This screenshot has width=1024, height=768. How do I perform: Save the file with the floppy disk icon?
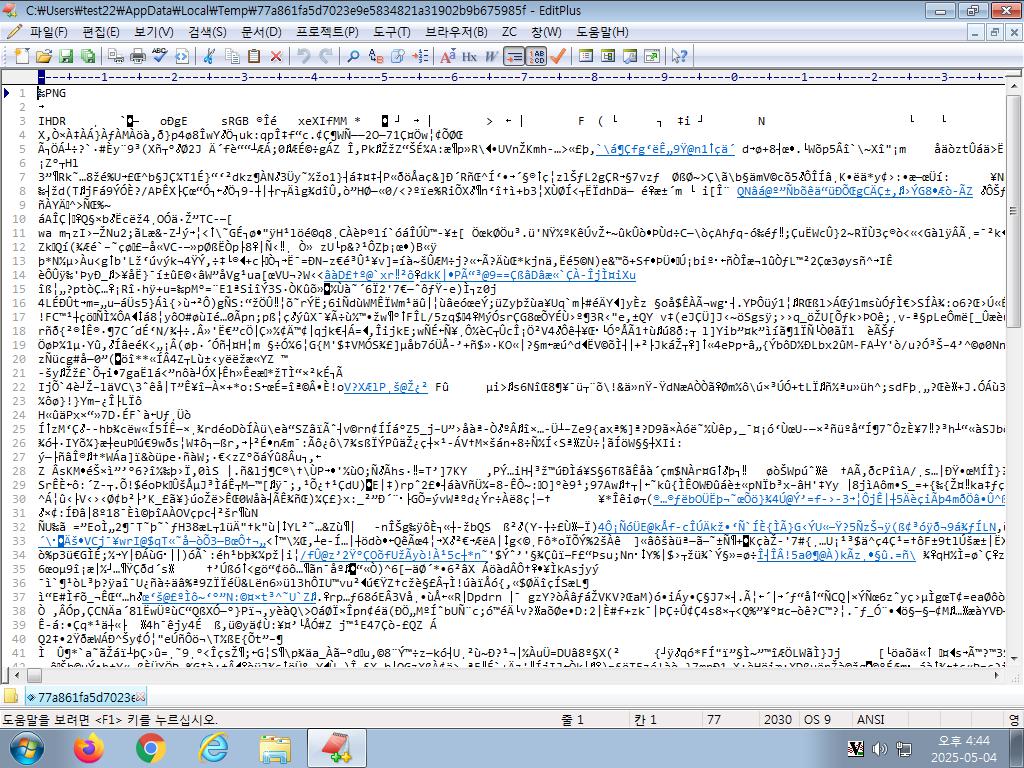(x=66, y=56)
